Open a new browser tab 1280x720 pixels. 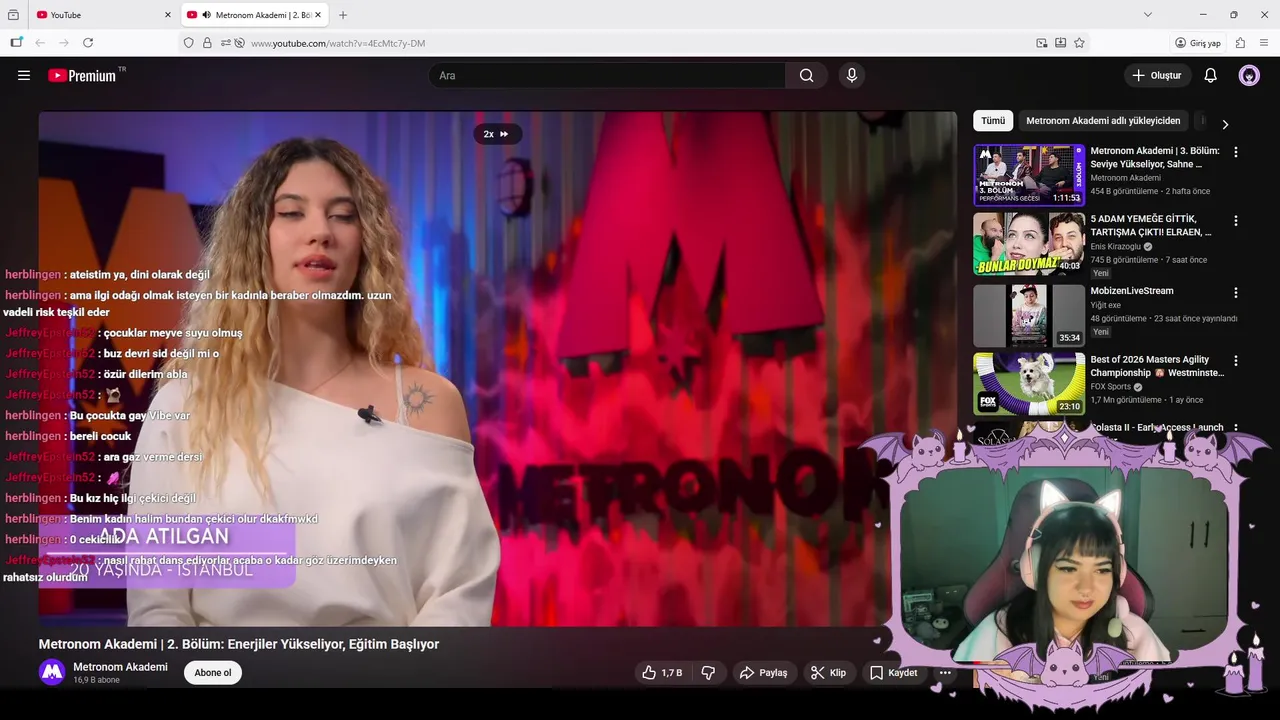343,15
